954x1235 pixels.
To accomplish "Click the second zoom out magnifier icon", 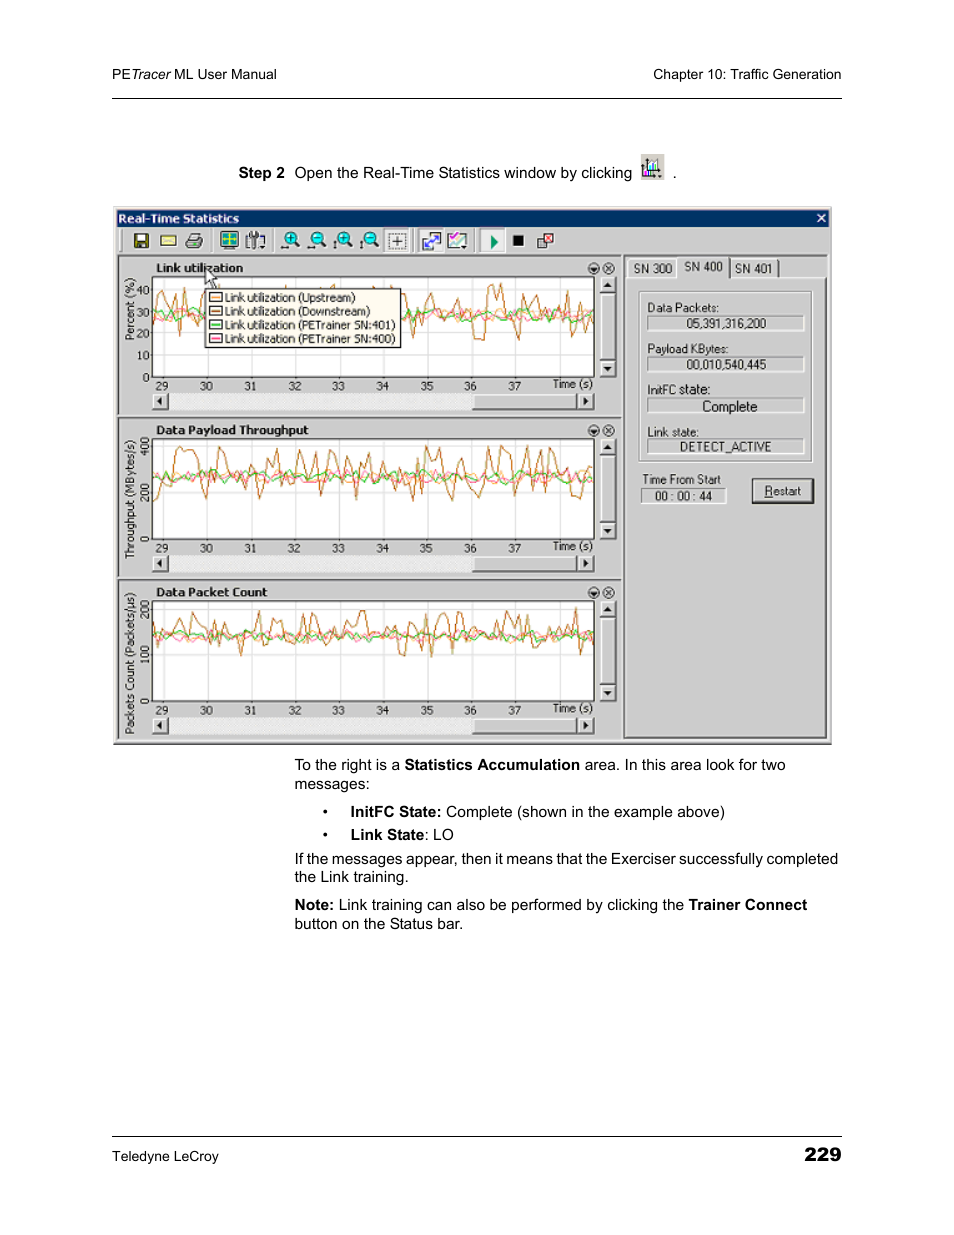I will (370, 240).
